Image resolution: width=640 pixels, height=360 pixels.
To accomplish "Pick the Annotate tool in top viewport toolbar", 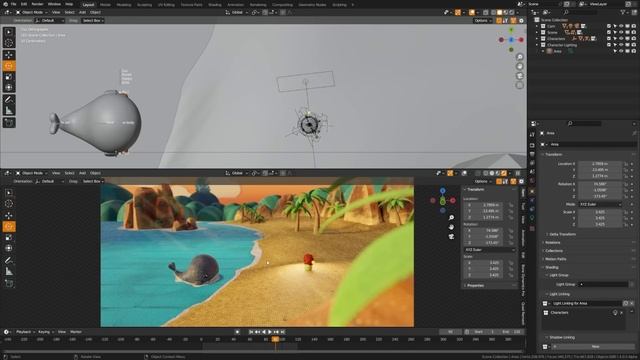I will click(9, 100).
